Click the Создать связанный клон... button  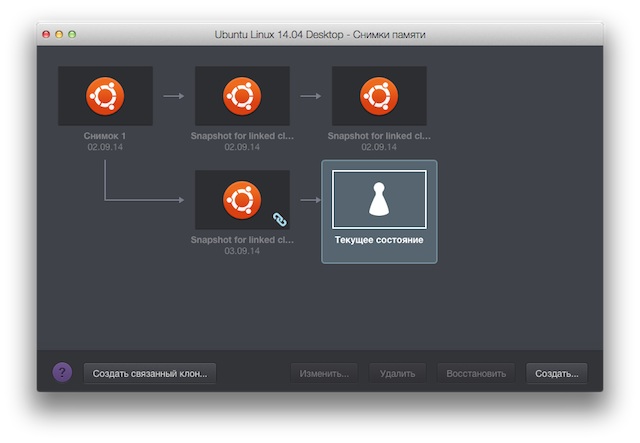click(150, 374)
